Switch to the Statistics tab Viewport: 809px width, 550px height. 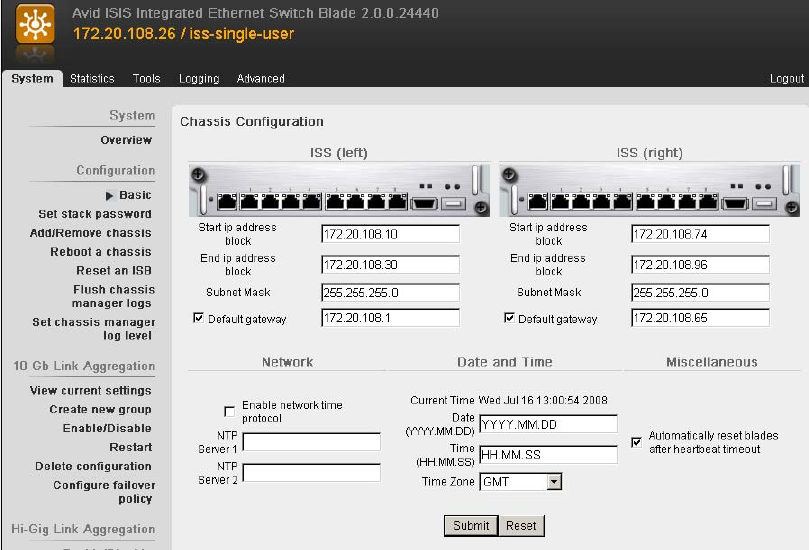pos(92,78)
